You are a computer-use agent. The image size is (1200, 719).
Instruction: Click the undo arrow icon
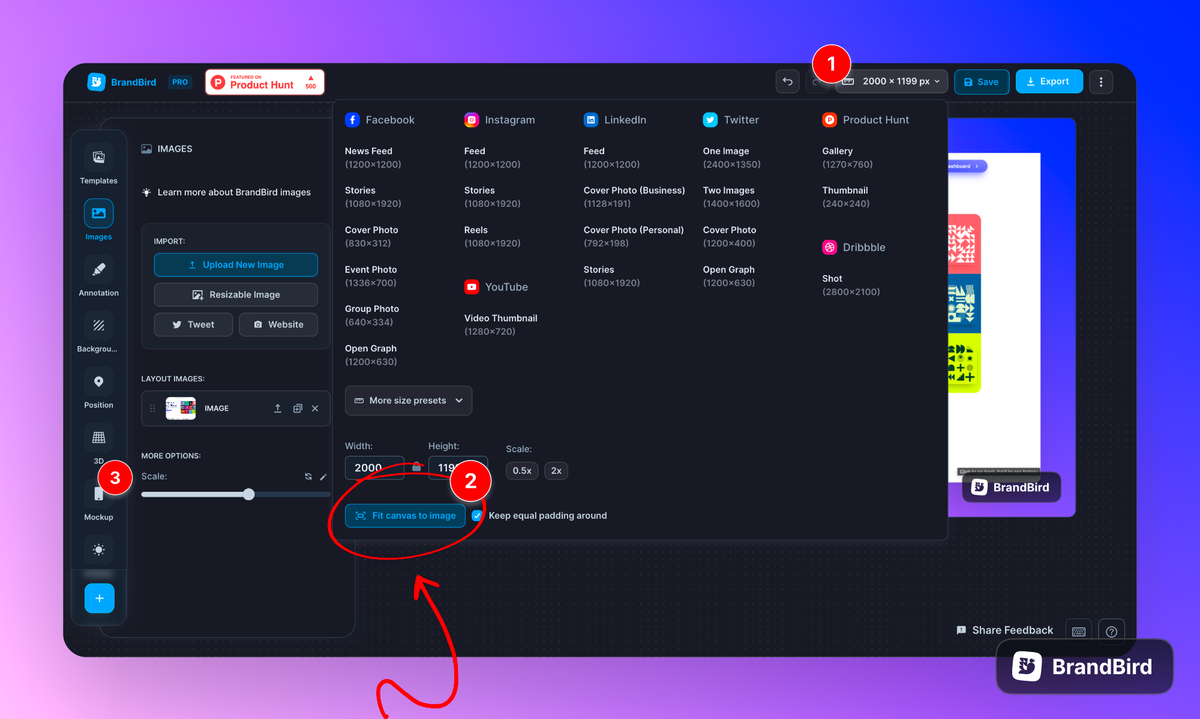pyautogui.click(x=788, y=82)
